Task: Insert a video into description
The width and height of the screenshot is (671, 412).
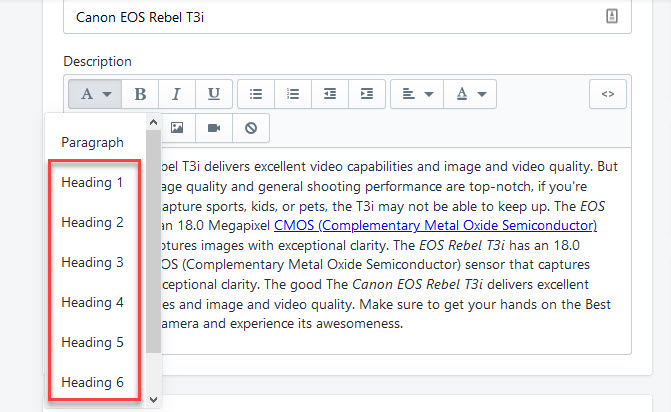Action: click(x=214, y=128)
